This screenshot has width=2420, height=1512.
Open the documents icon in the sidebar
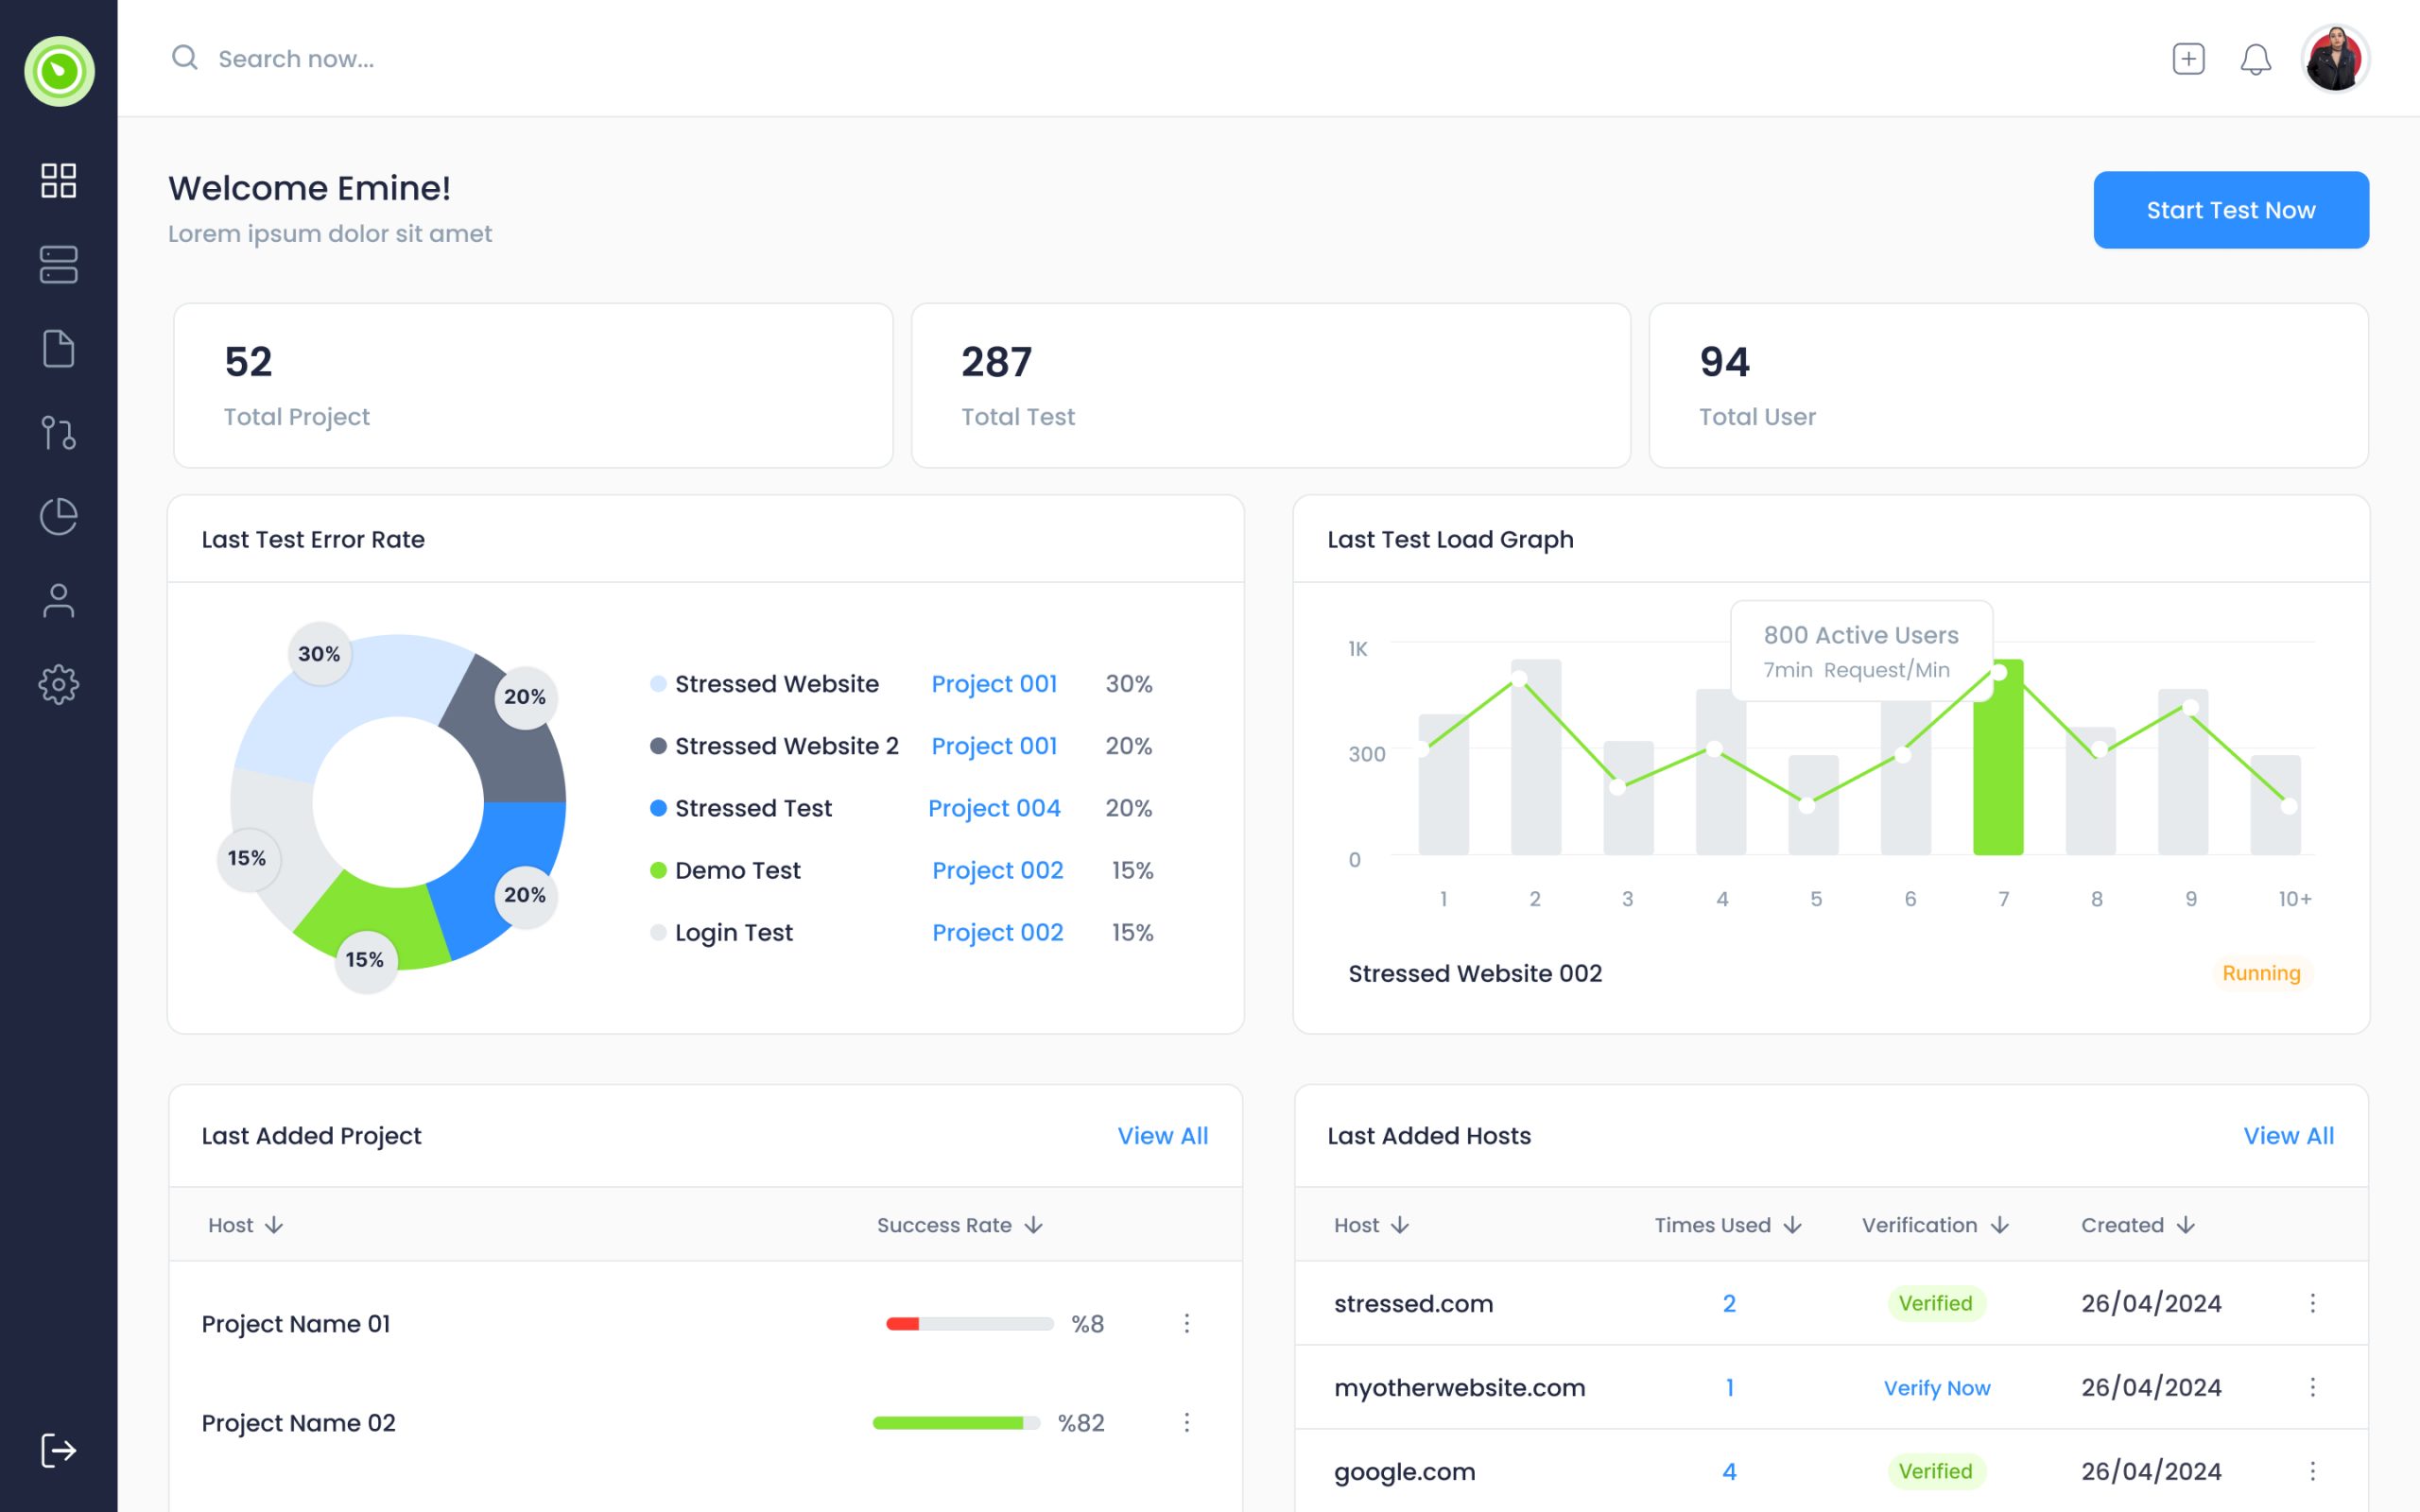59,348
